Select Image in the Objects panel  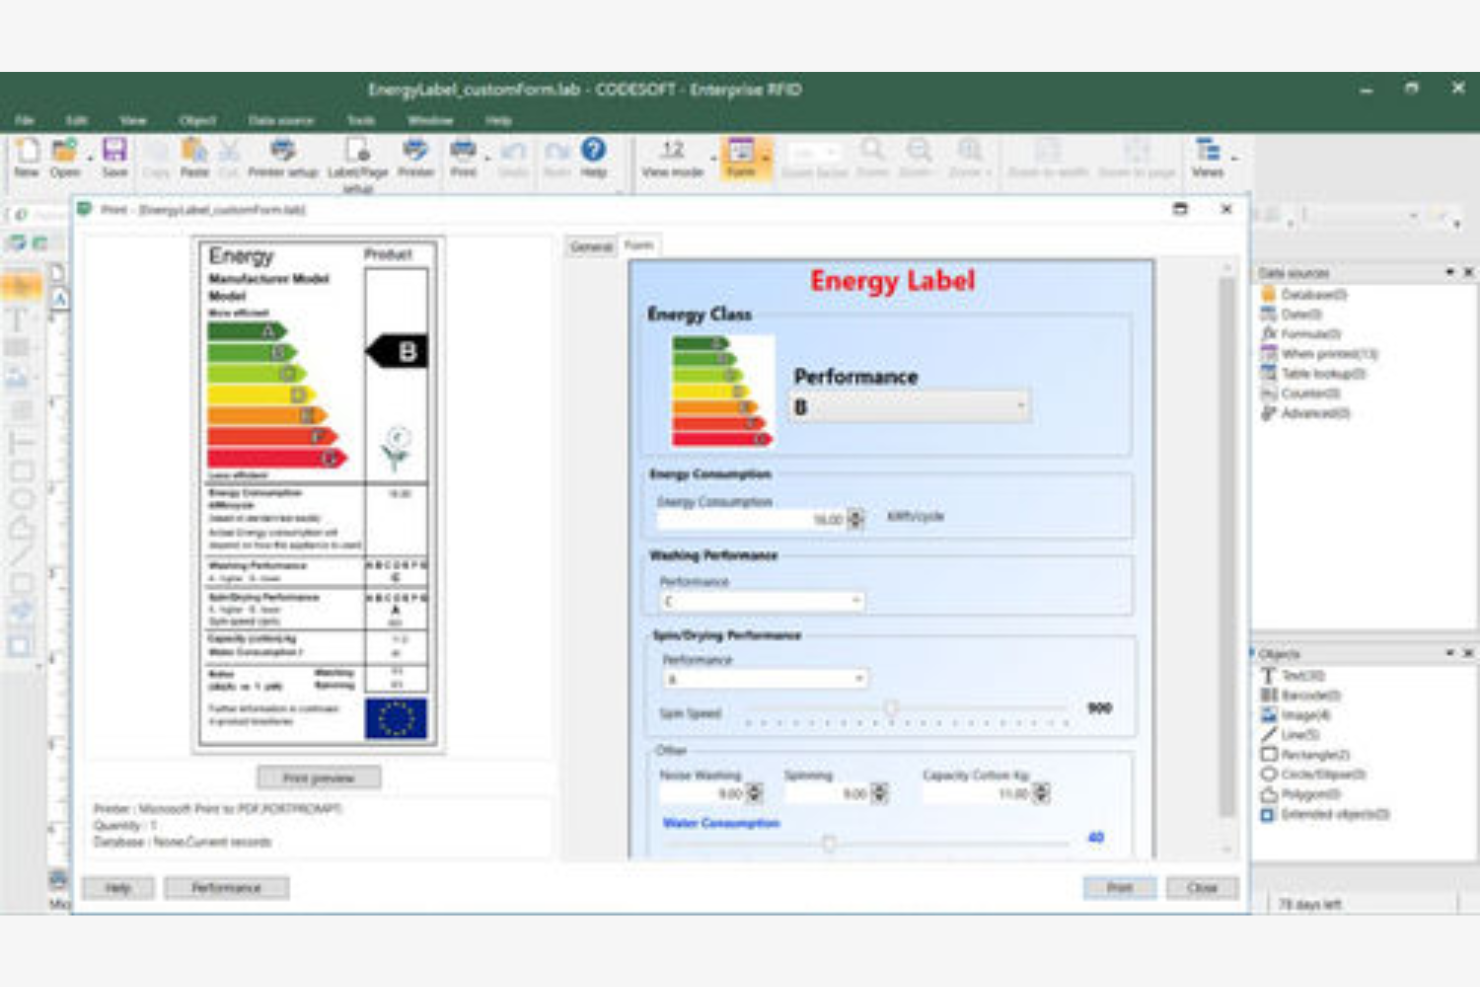(1296, 715)
